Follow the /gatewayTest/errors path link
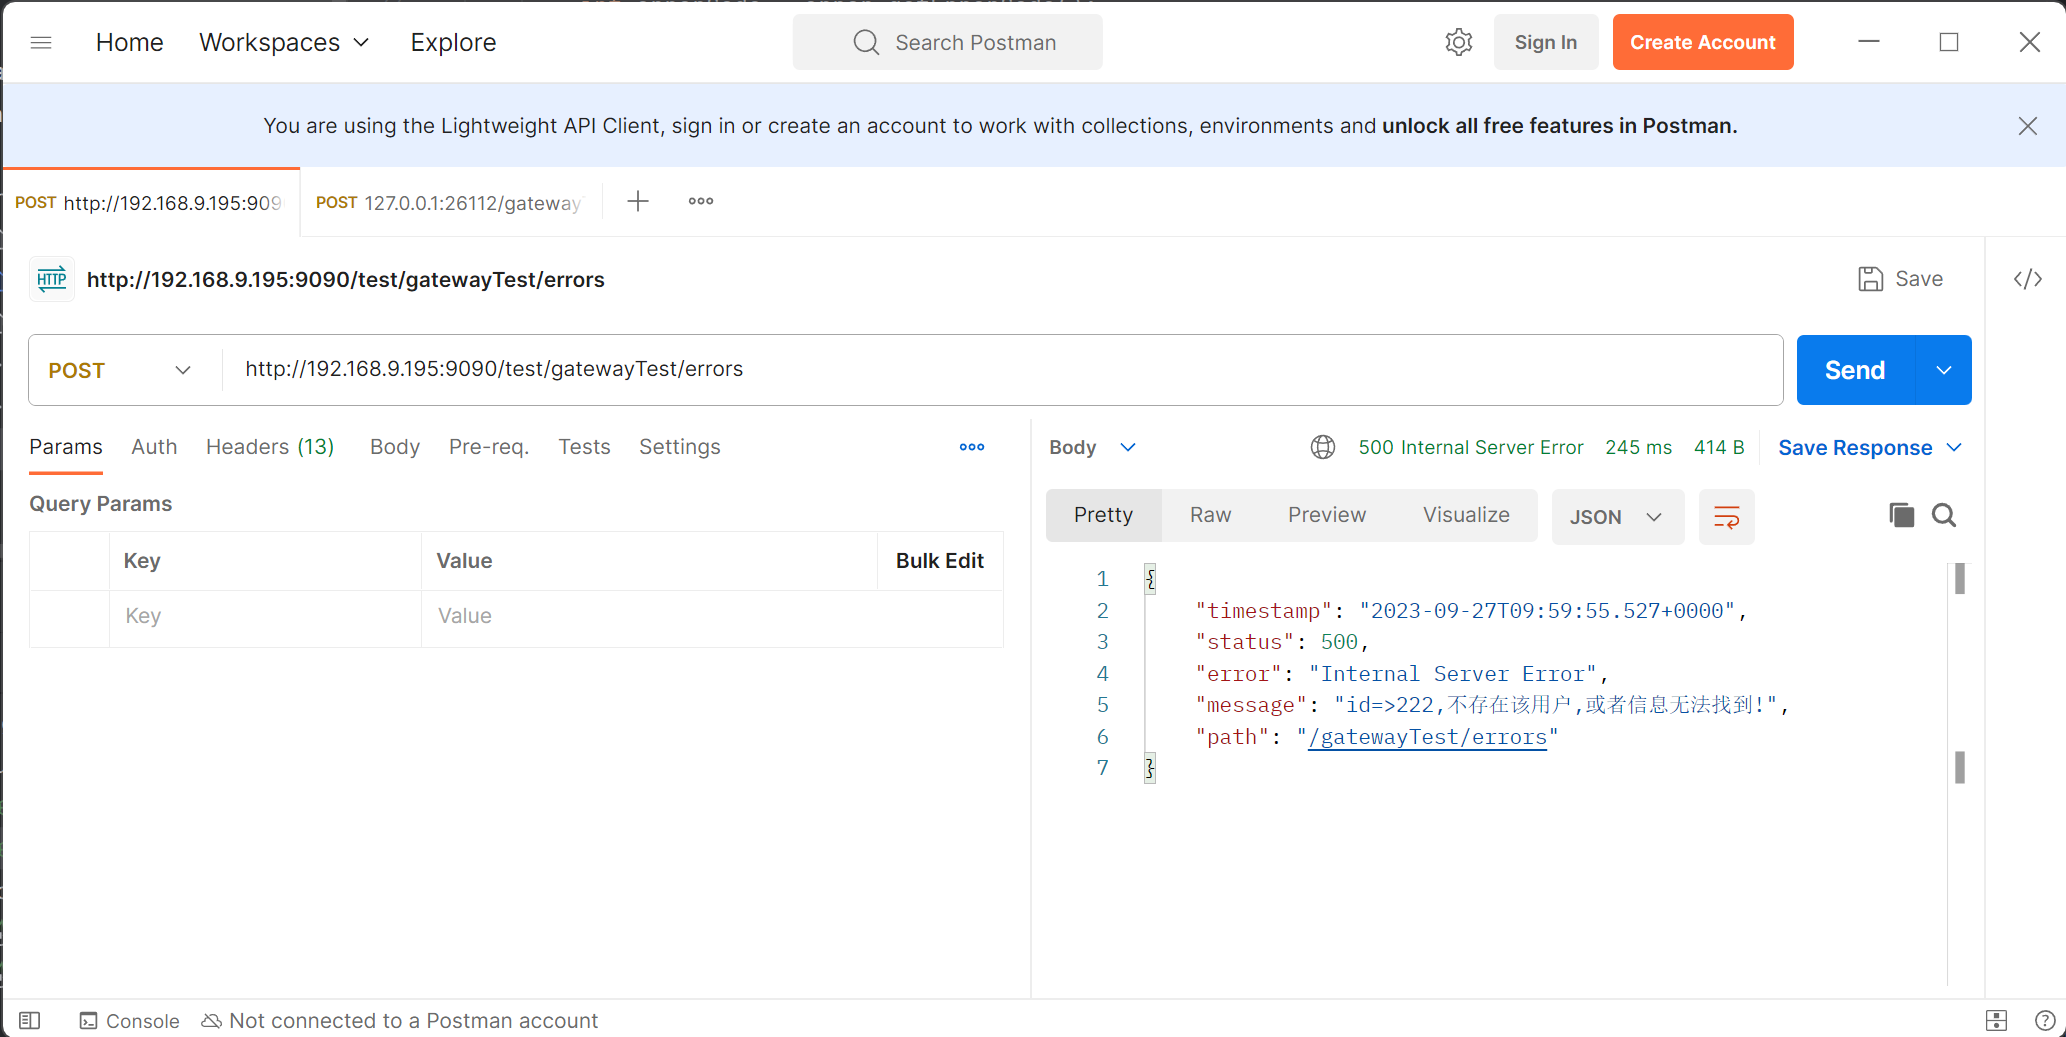Screen dimensions: 2066x1037 coord(1427,737)
